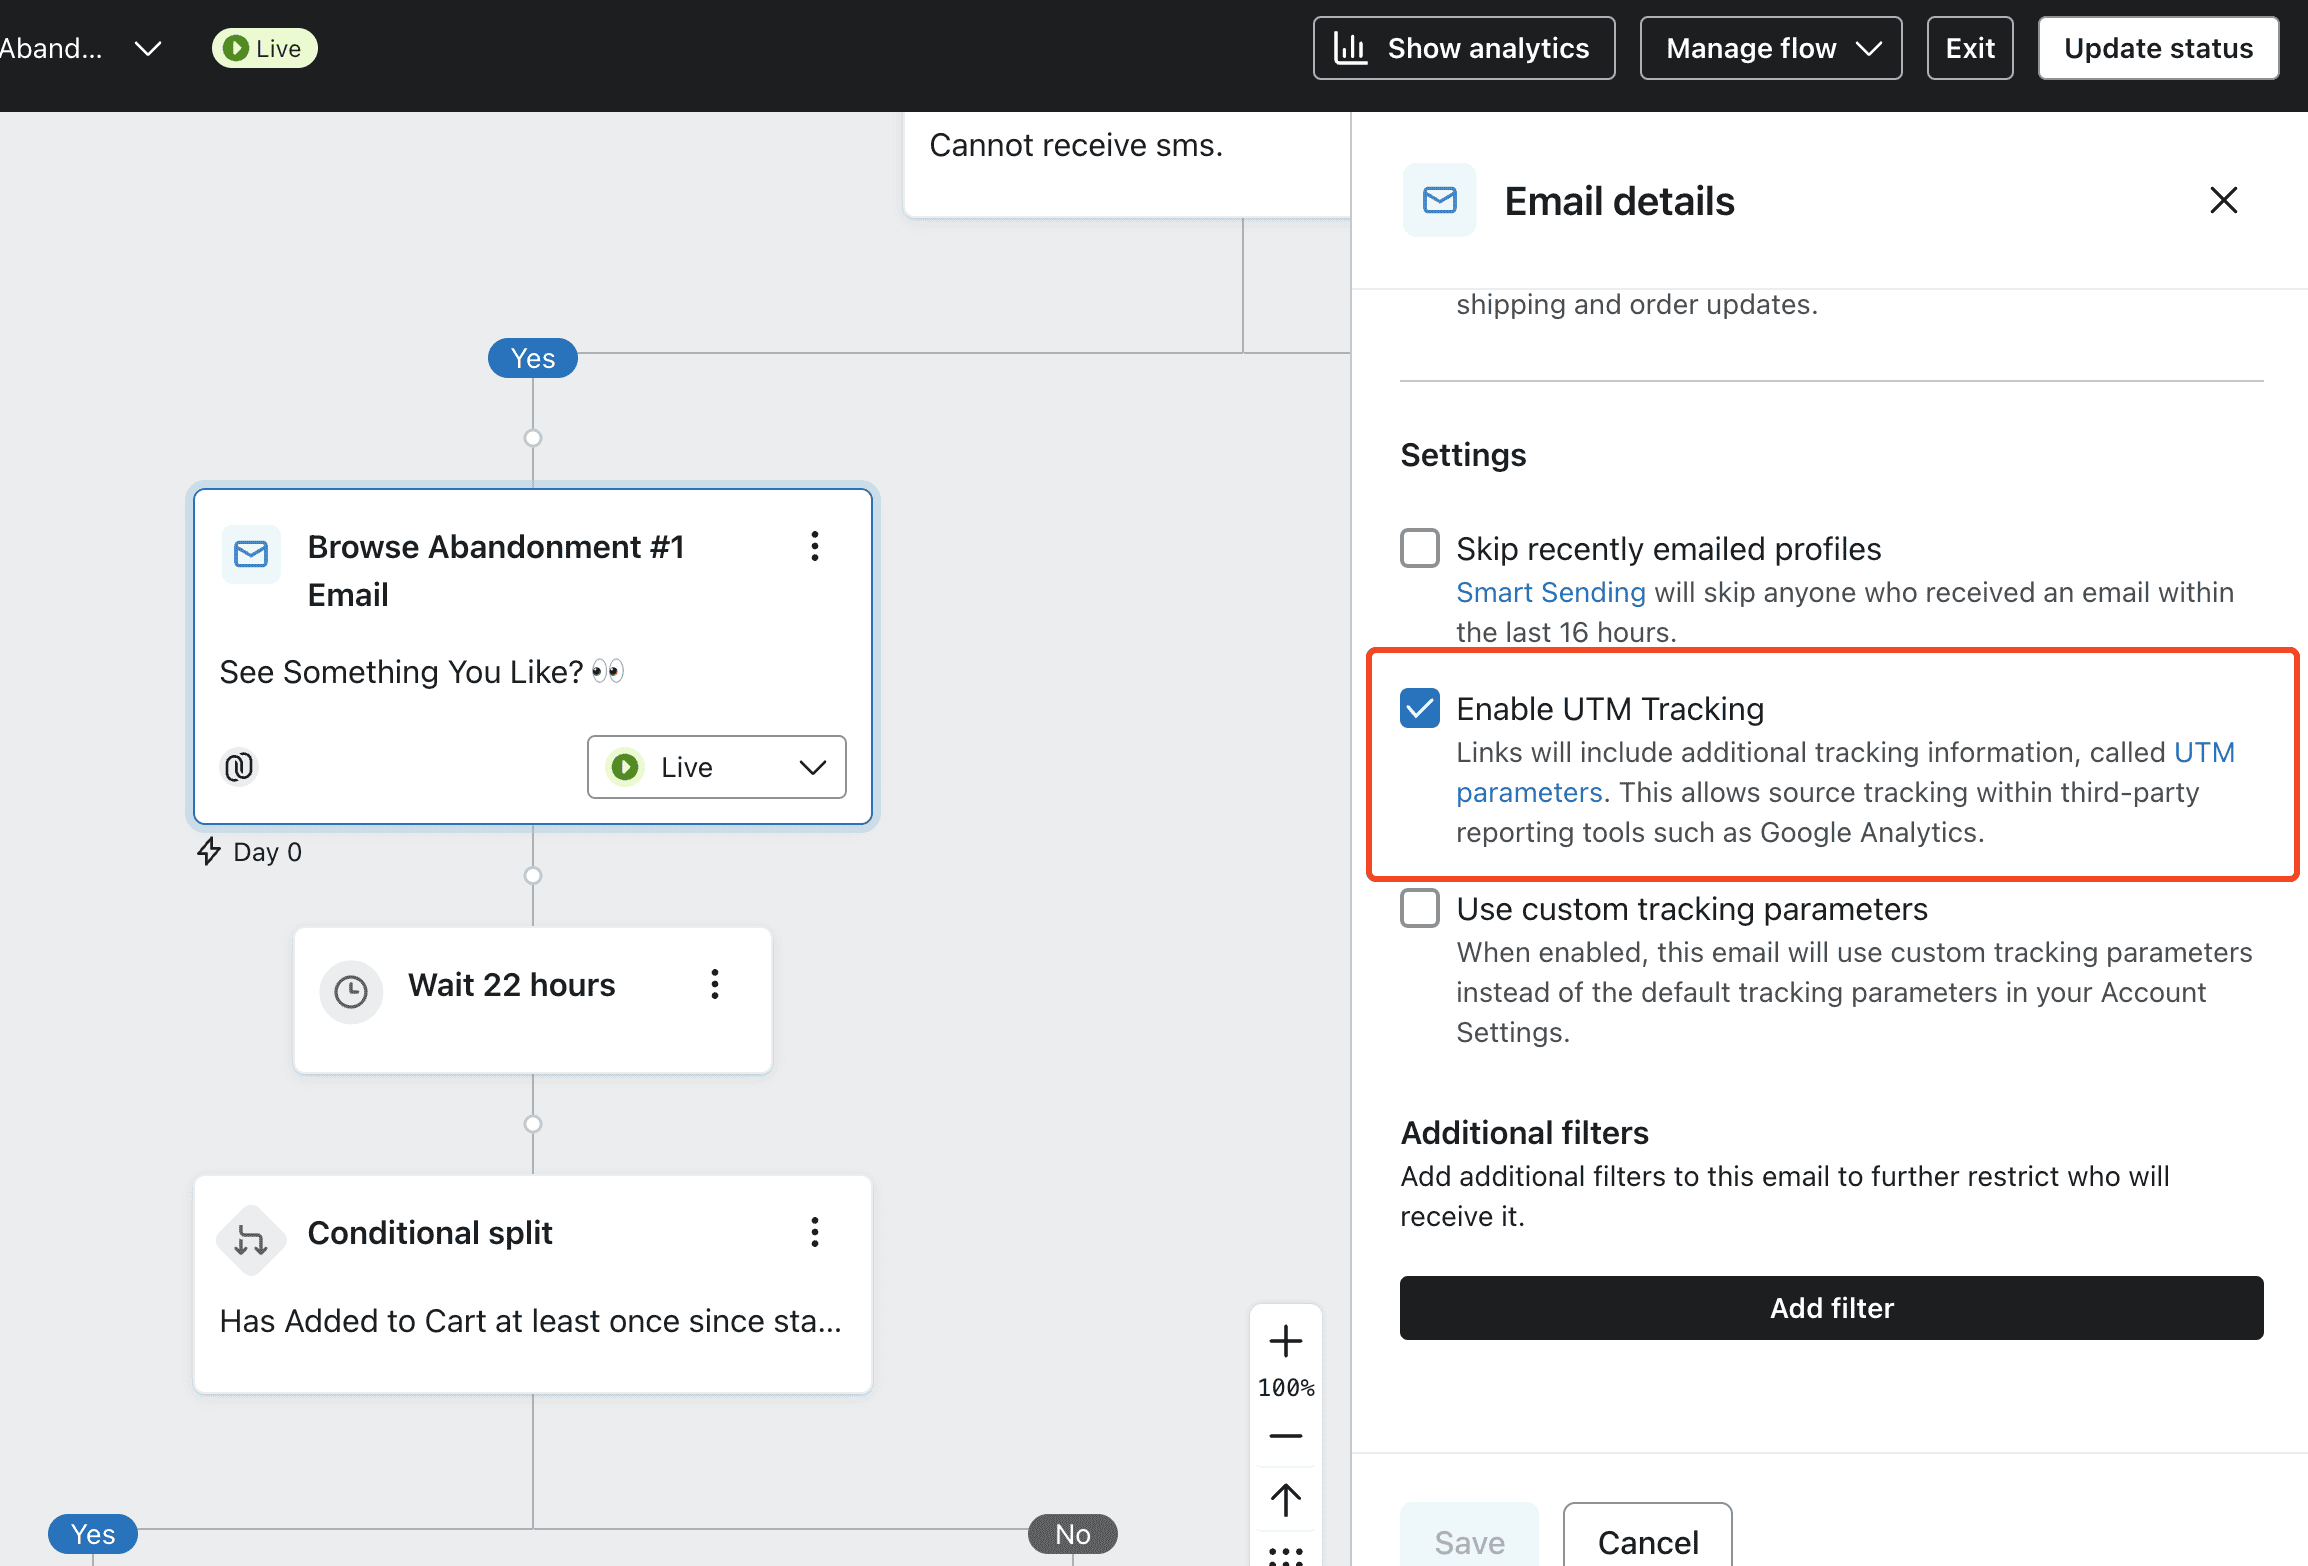Uncheck Enable UTM Tracking checkbox

pos(1419,708)
